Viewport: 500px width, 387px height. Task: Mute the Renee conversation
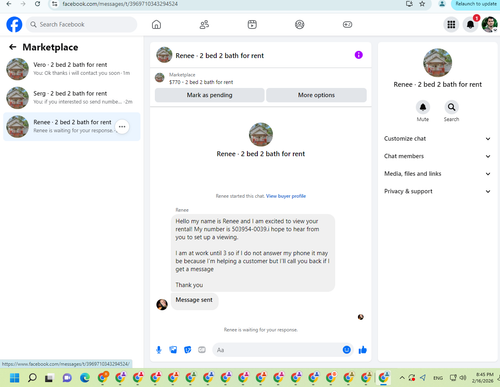[x=423, y=107]
